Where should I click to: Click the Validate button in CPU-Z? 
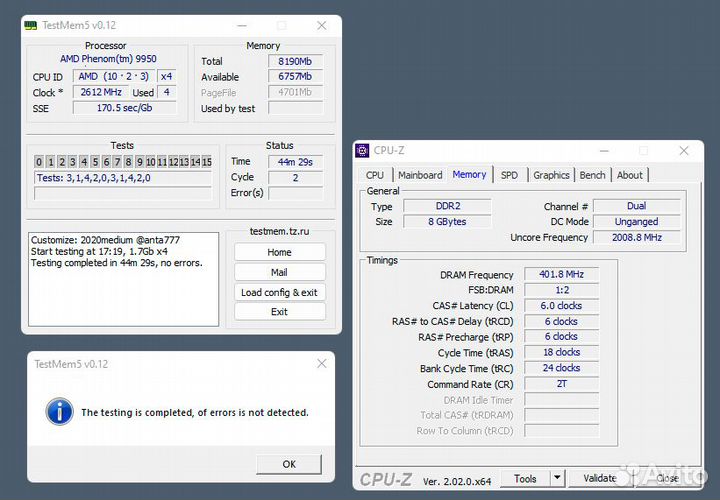[600, 478]
